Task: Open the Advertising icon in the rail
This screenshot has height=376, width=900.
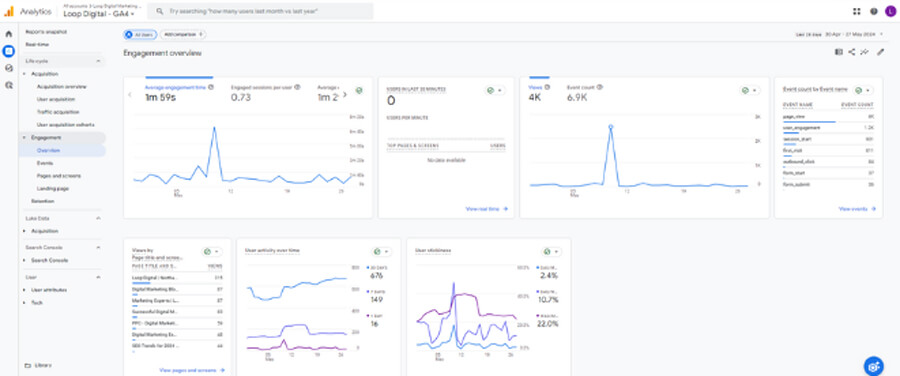Action: coord(9,85)
